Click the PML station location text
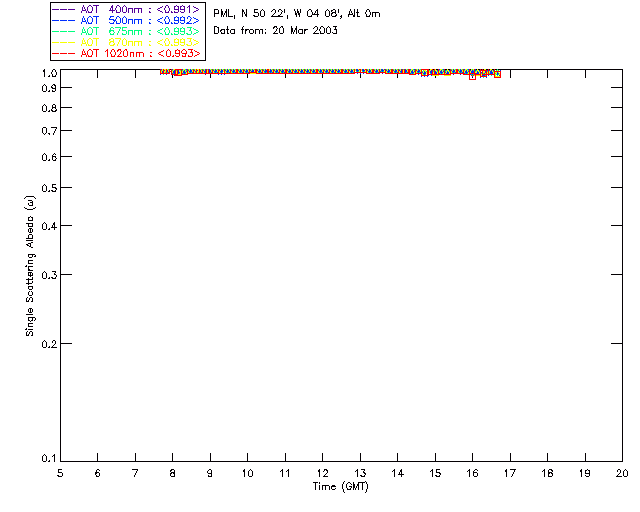640x512 pixels. (x=297, y=14)
